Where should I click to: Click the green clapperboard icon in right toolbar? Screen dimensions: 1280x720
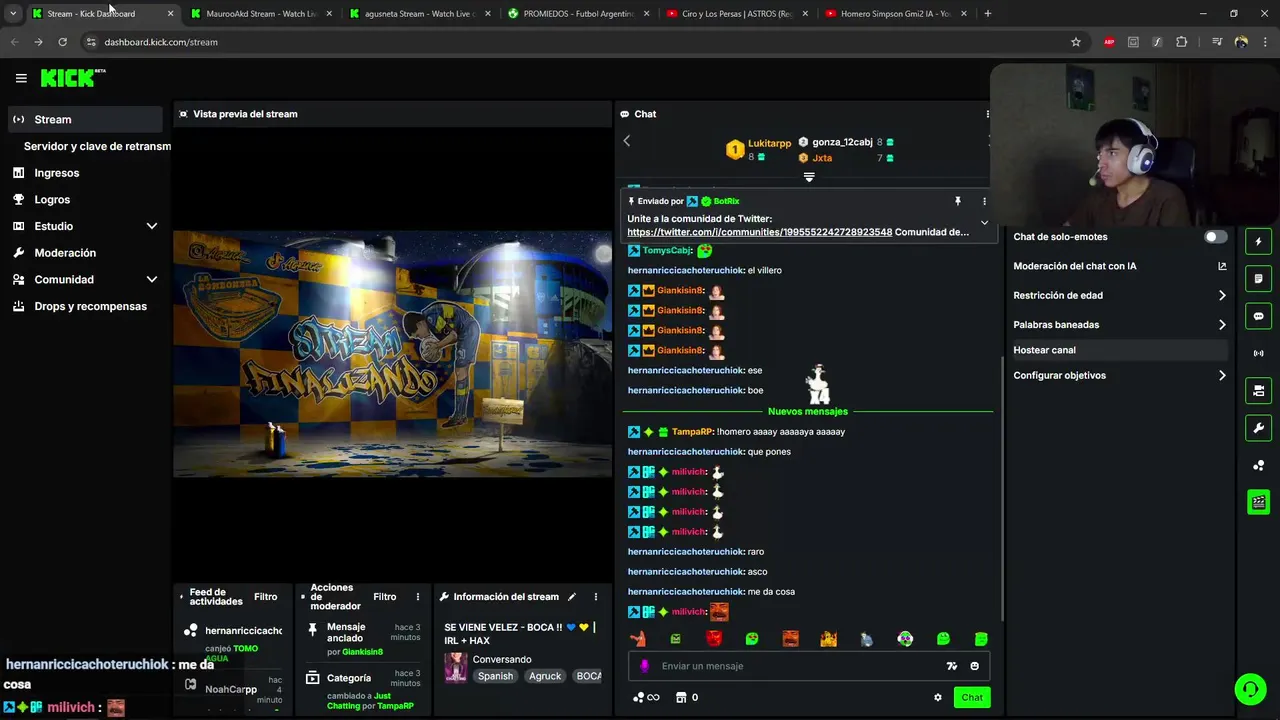click(1258, 502)
